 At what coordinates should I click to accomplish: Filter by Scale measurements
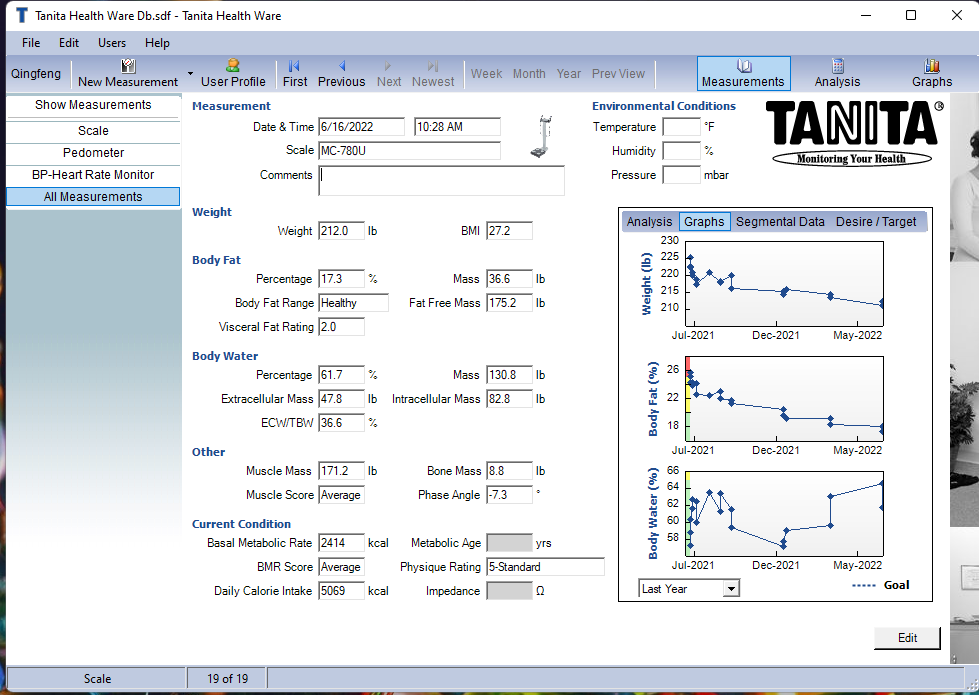point(93,131)
